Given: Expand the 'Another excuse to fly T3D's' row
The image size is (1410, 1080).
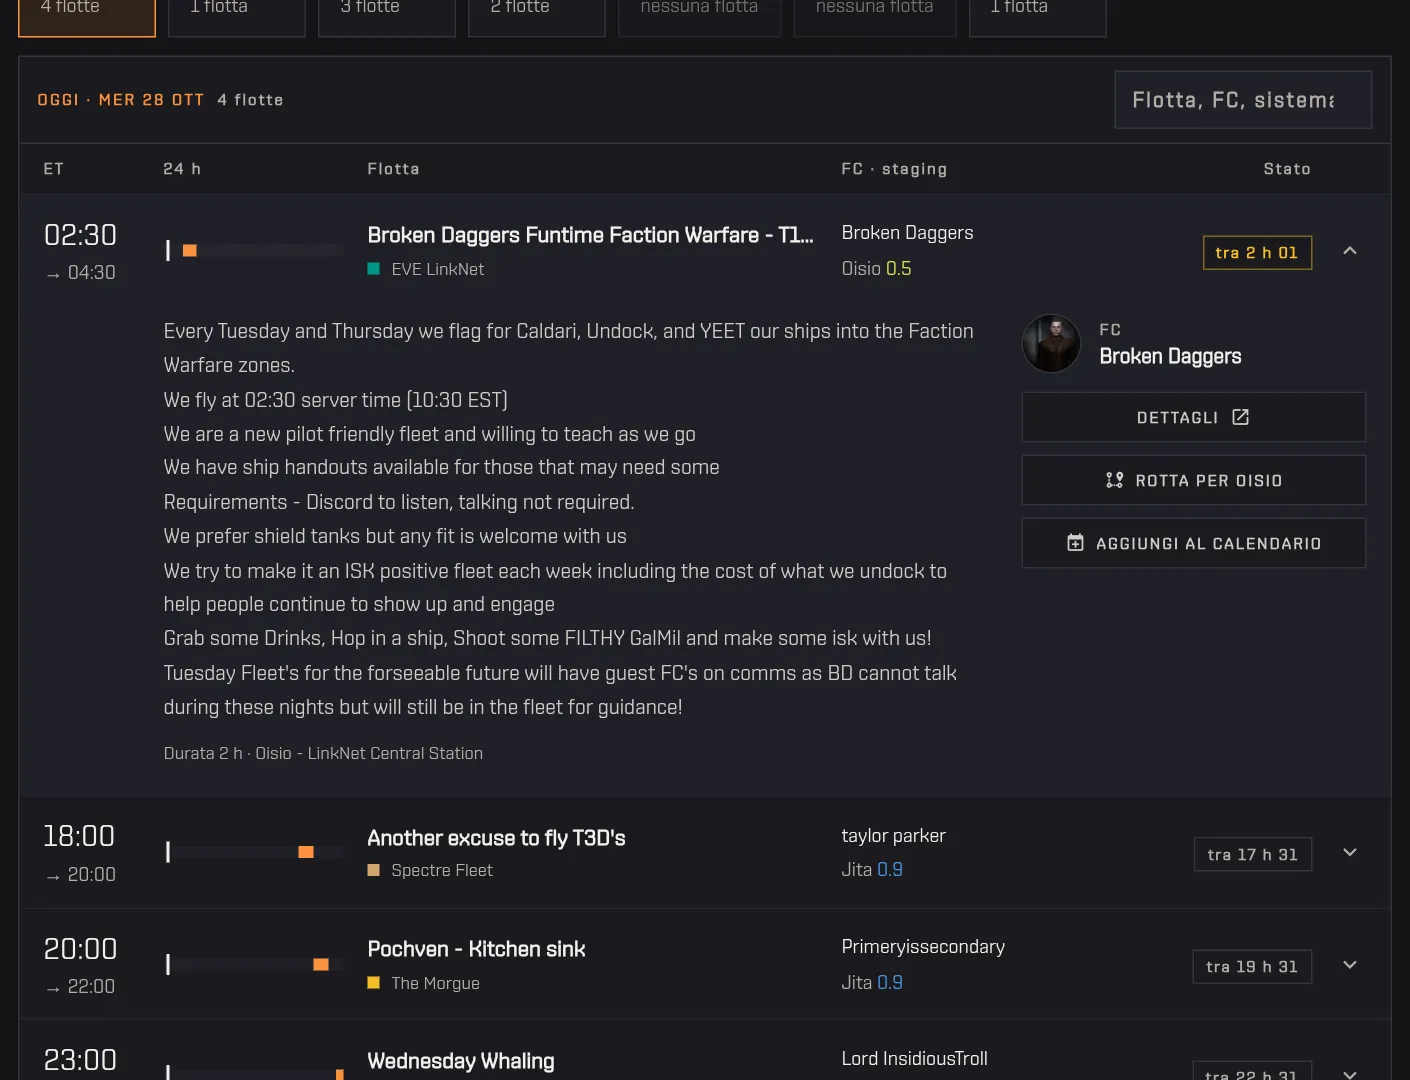Looking at the screenshot, I should point(1350,853).
